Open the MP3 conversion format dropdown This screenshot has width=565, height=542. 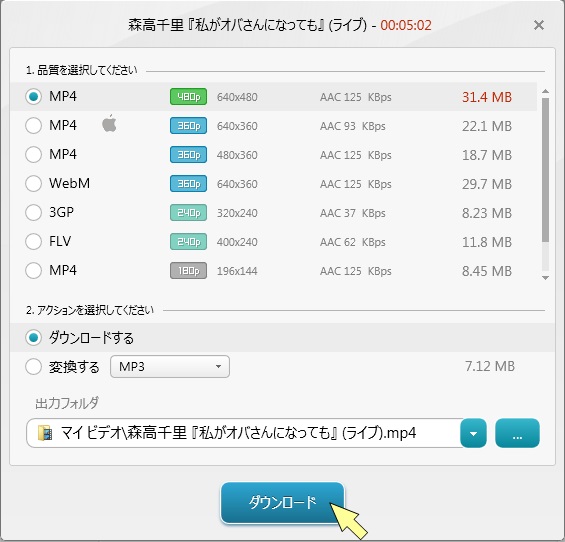pyautogui.click(x=170, y=366)
